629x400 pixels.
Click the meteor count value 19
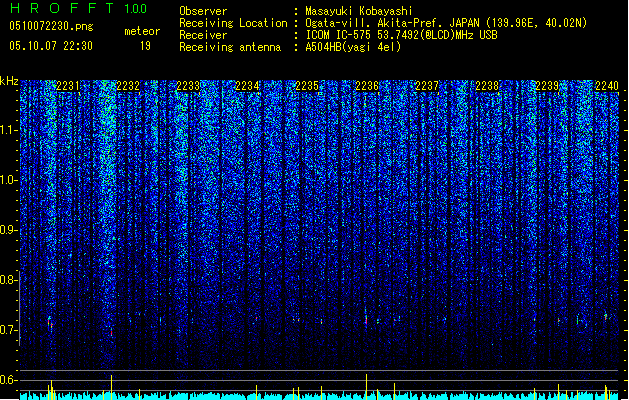[145, 46]
